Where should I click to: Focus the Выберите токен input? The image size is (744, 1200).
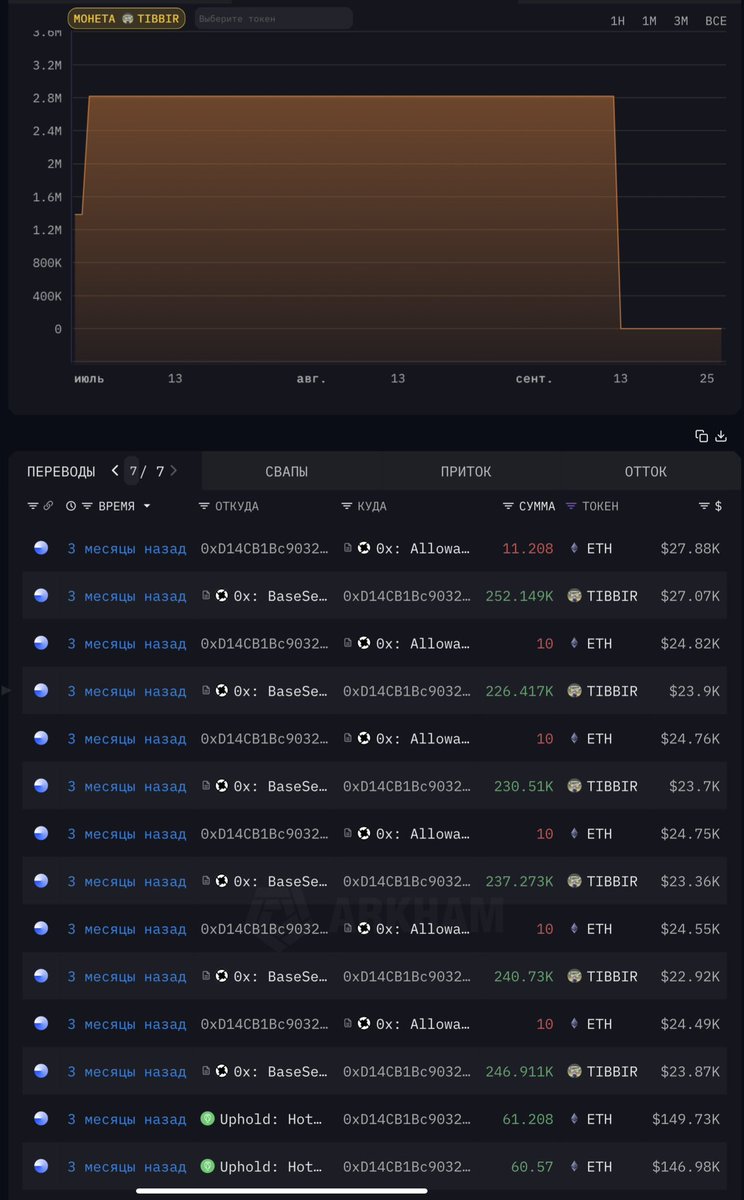[x=273, y=18]
